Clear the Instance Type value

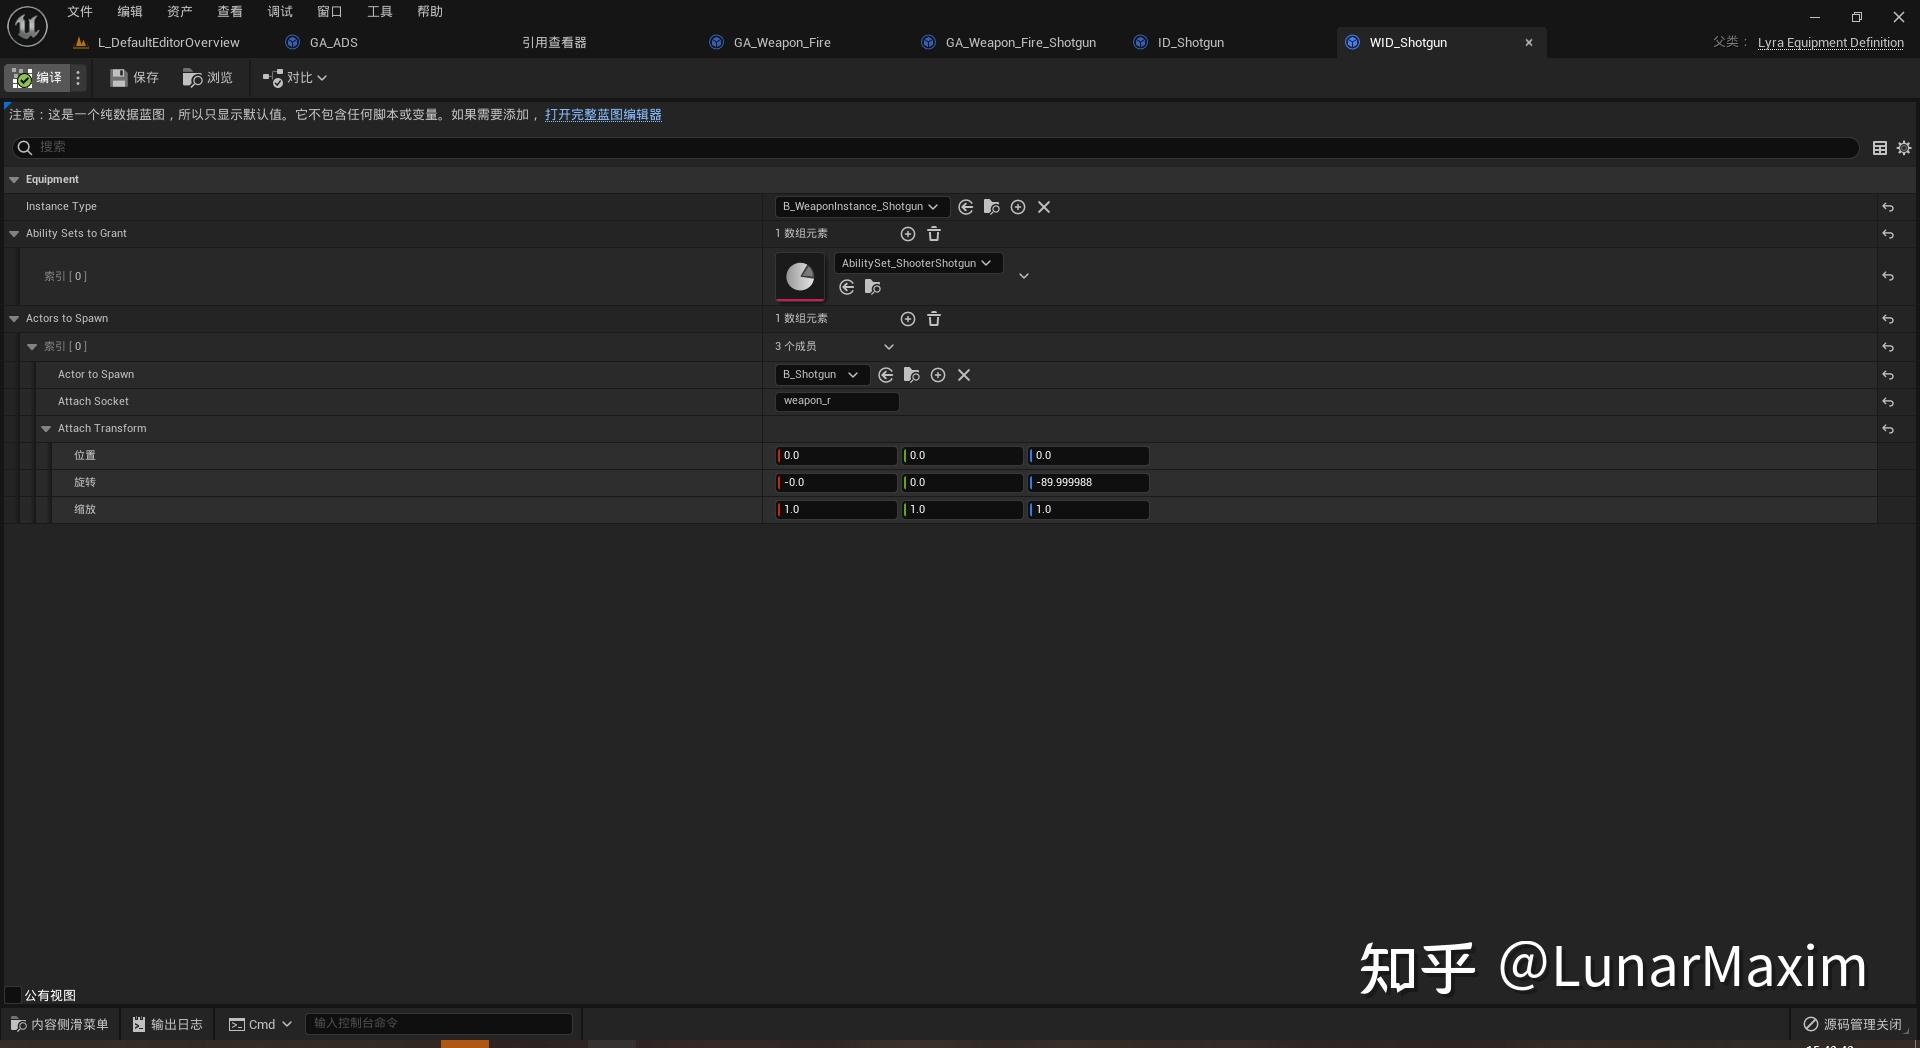[1044, 207]
